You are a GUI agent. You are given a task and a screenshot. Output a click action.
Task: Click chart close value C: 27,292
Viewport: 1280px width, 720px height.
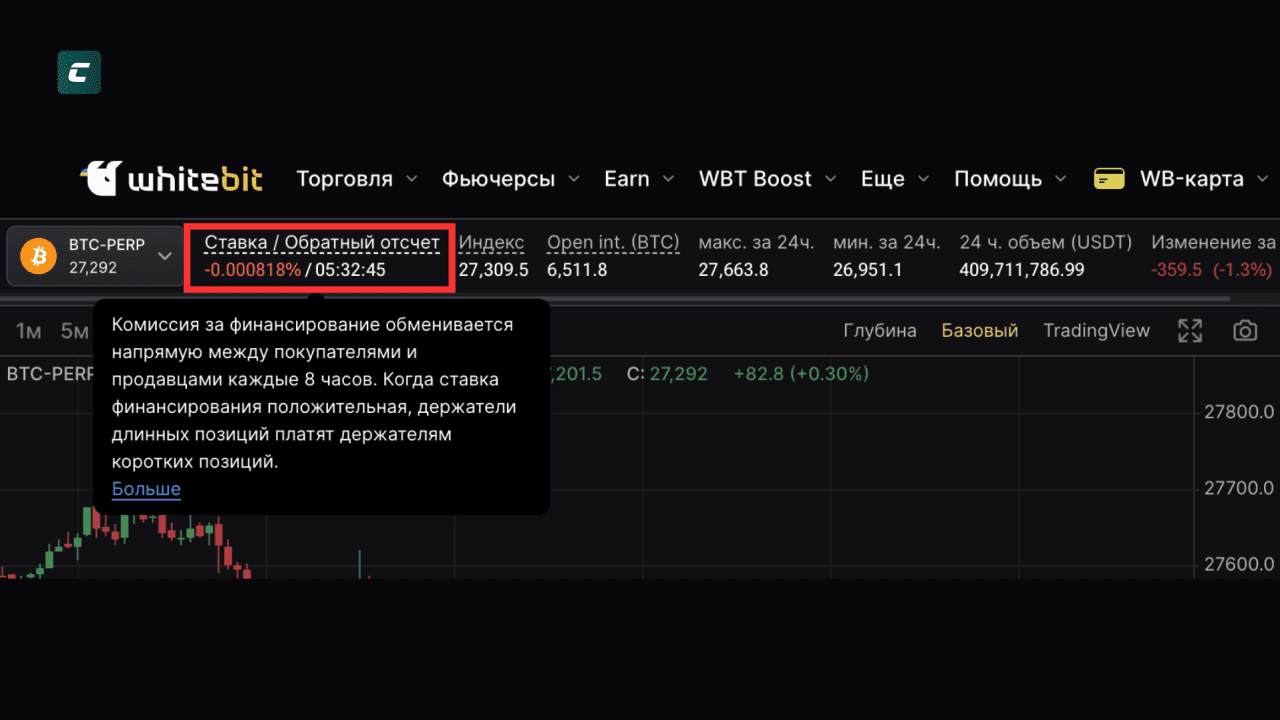(667, 374)
